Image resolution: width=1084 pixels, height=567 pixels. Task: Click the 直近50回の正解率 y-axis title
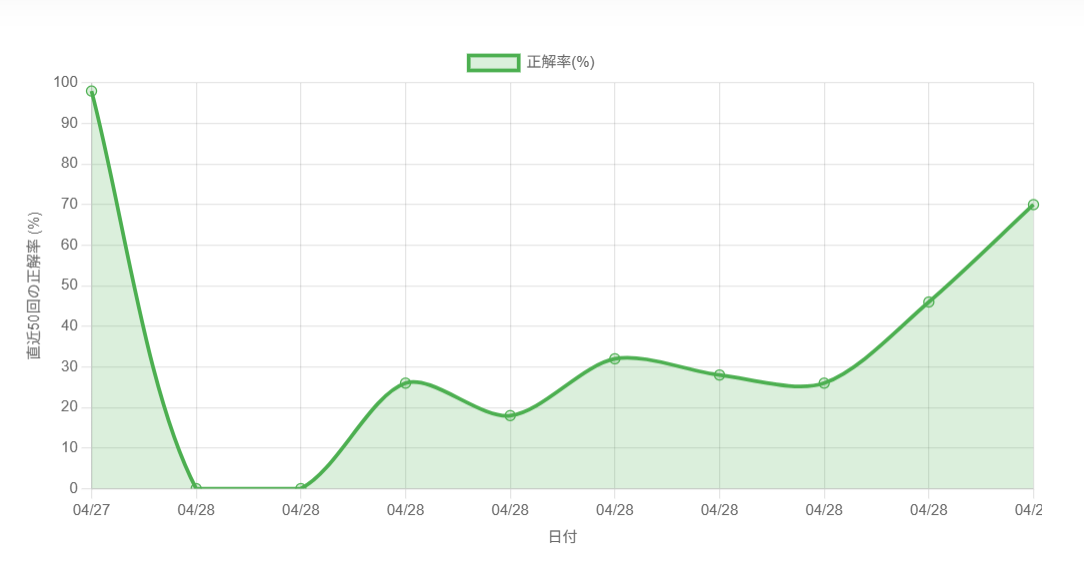[35, 285]
